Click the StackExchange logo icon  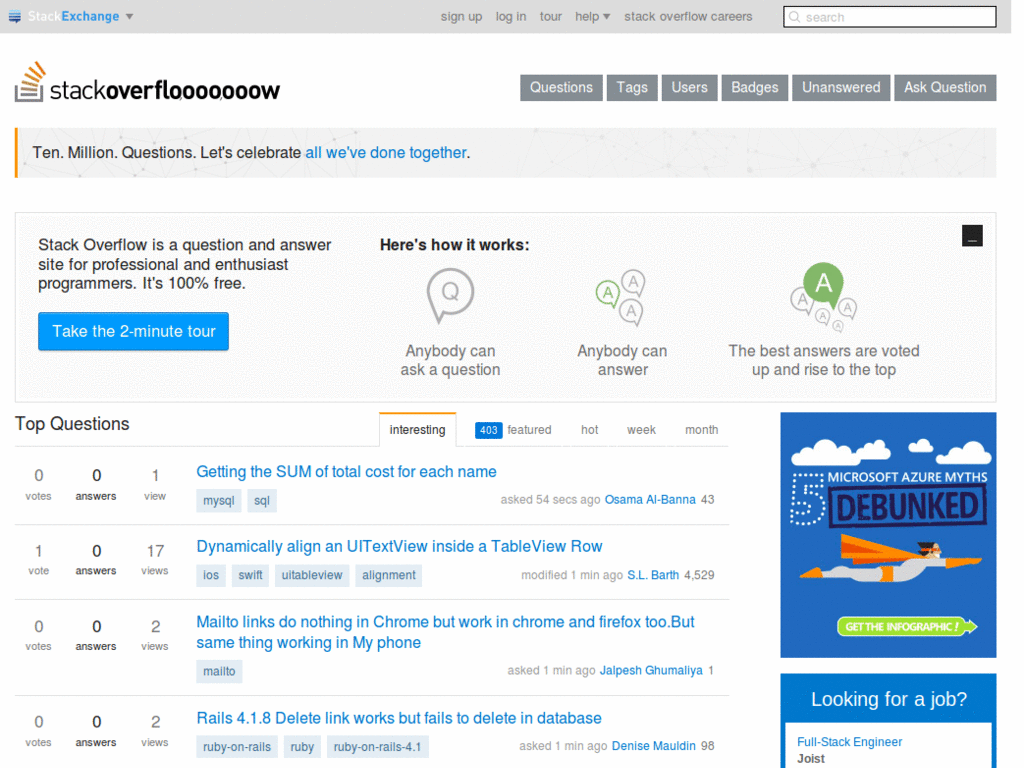pyautogui.click(x=14, y=16)
